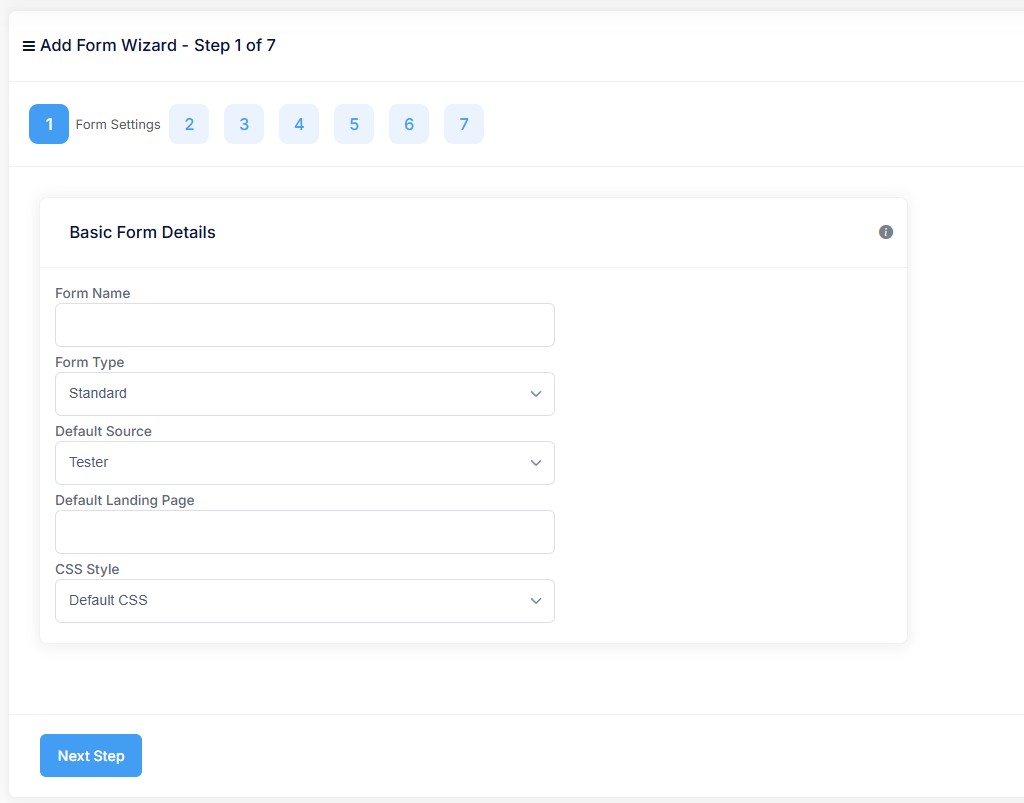The image size is (1024, 803).
Task: Open the Form Type dropdown showing Standard
Action: pyautogui.click(x=305, y=394)
